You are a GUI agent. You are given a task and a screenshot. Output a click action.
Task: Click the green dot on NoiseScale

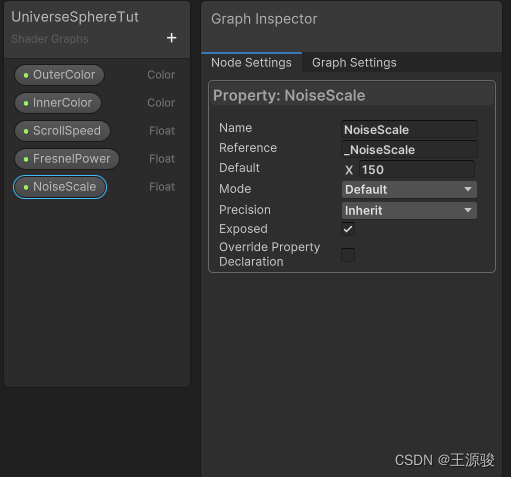click(x=26, y=187)
